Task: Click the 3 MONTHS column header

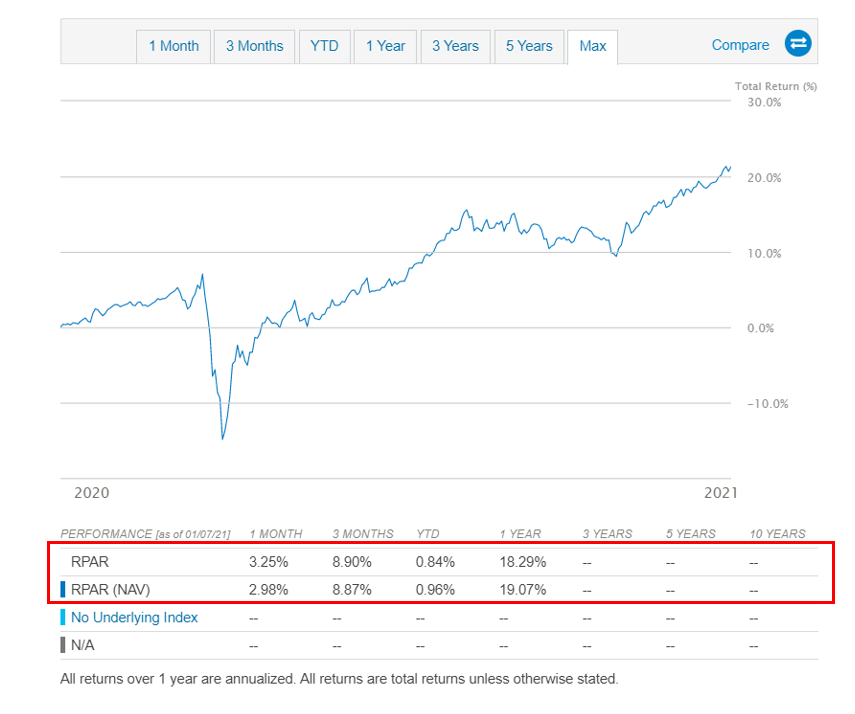Action: tap(363, 533)
